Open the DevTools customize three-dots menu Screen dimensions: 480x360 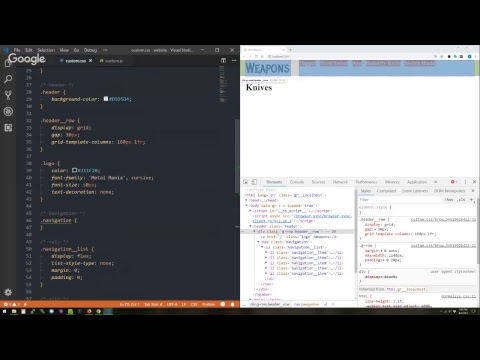(465, 182)
